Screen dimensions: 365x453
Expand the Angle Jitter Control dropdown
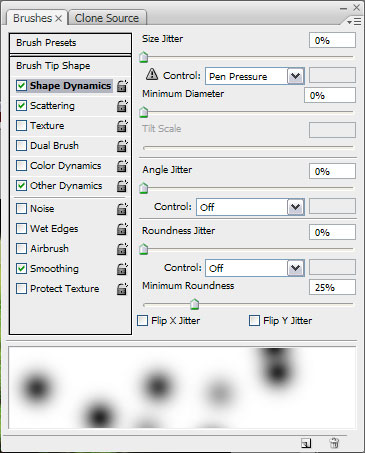click(x=295, y=207)
